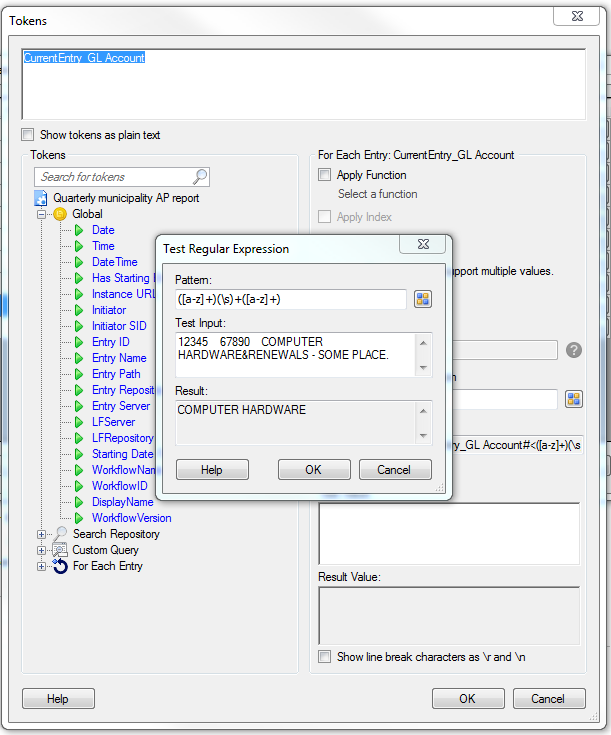
Task: Click Cancel button at bottom of Tokens dialog
Action: pos(549,698)
